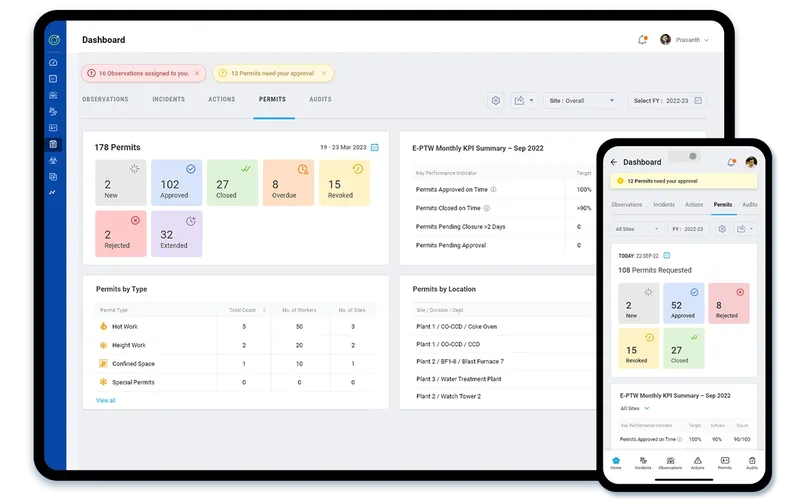Tap the back arrow on phone Dashboard
Image resolution: width=807 pixels, height=500 pixels.
coord(613,162)
